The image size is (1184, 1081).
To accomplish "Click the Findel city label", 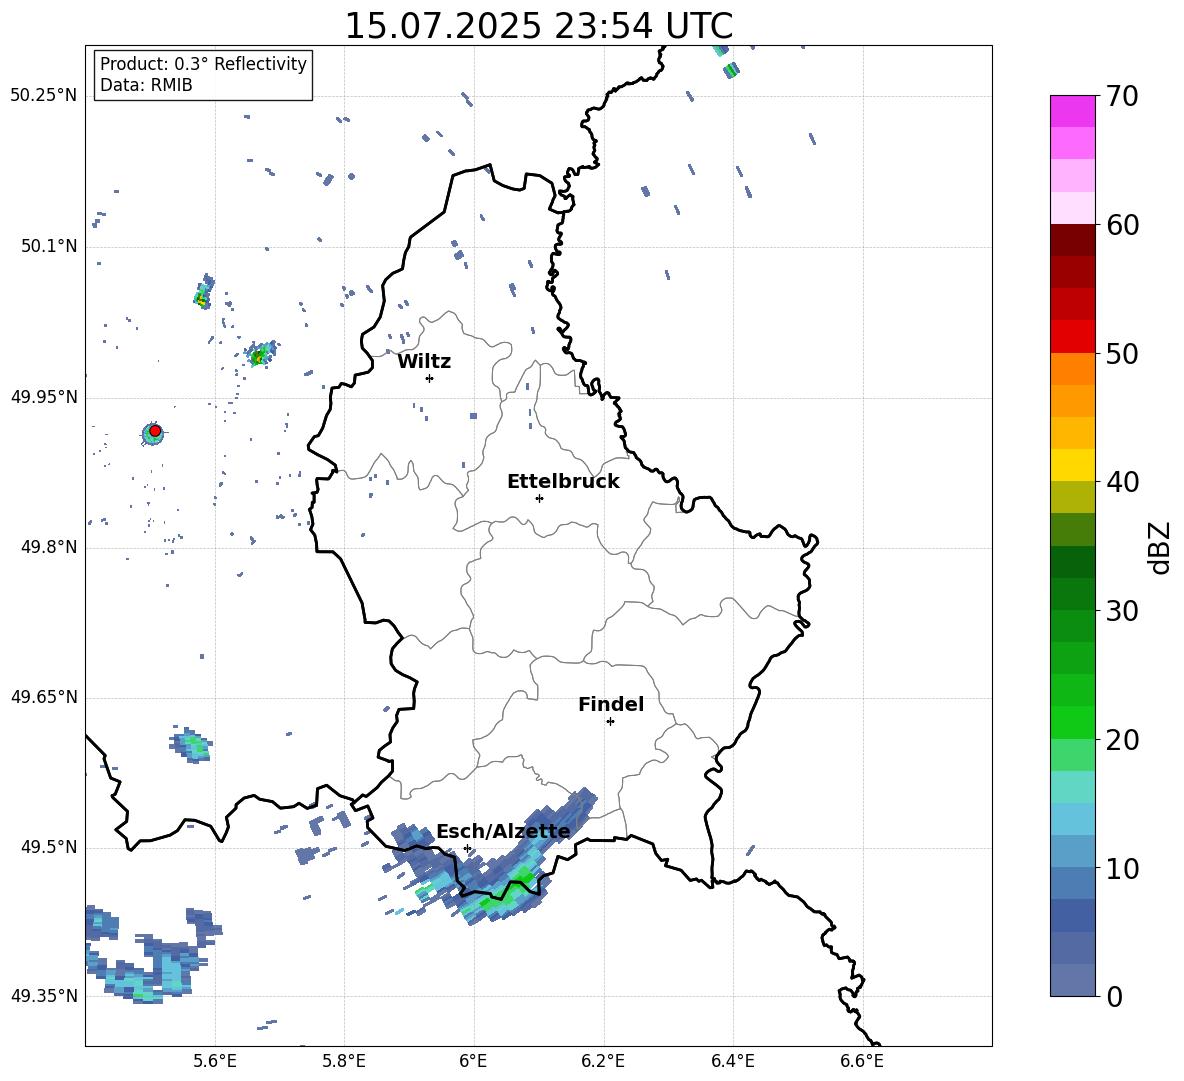I will (611, 704).
